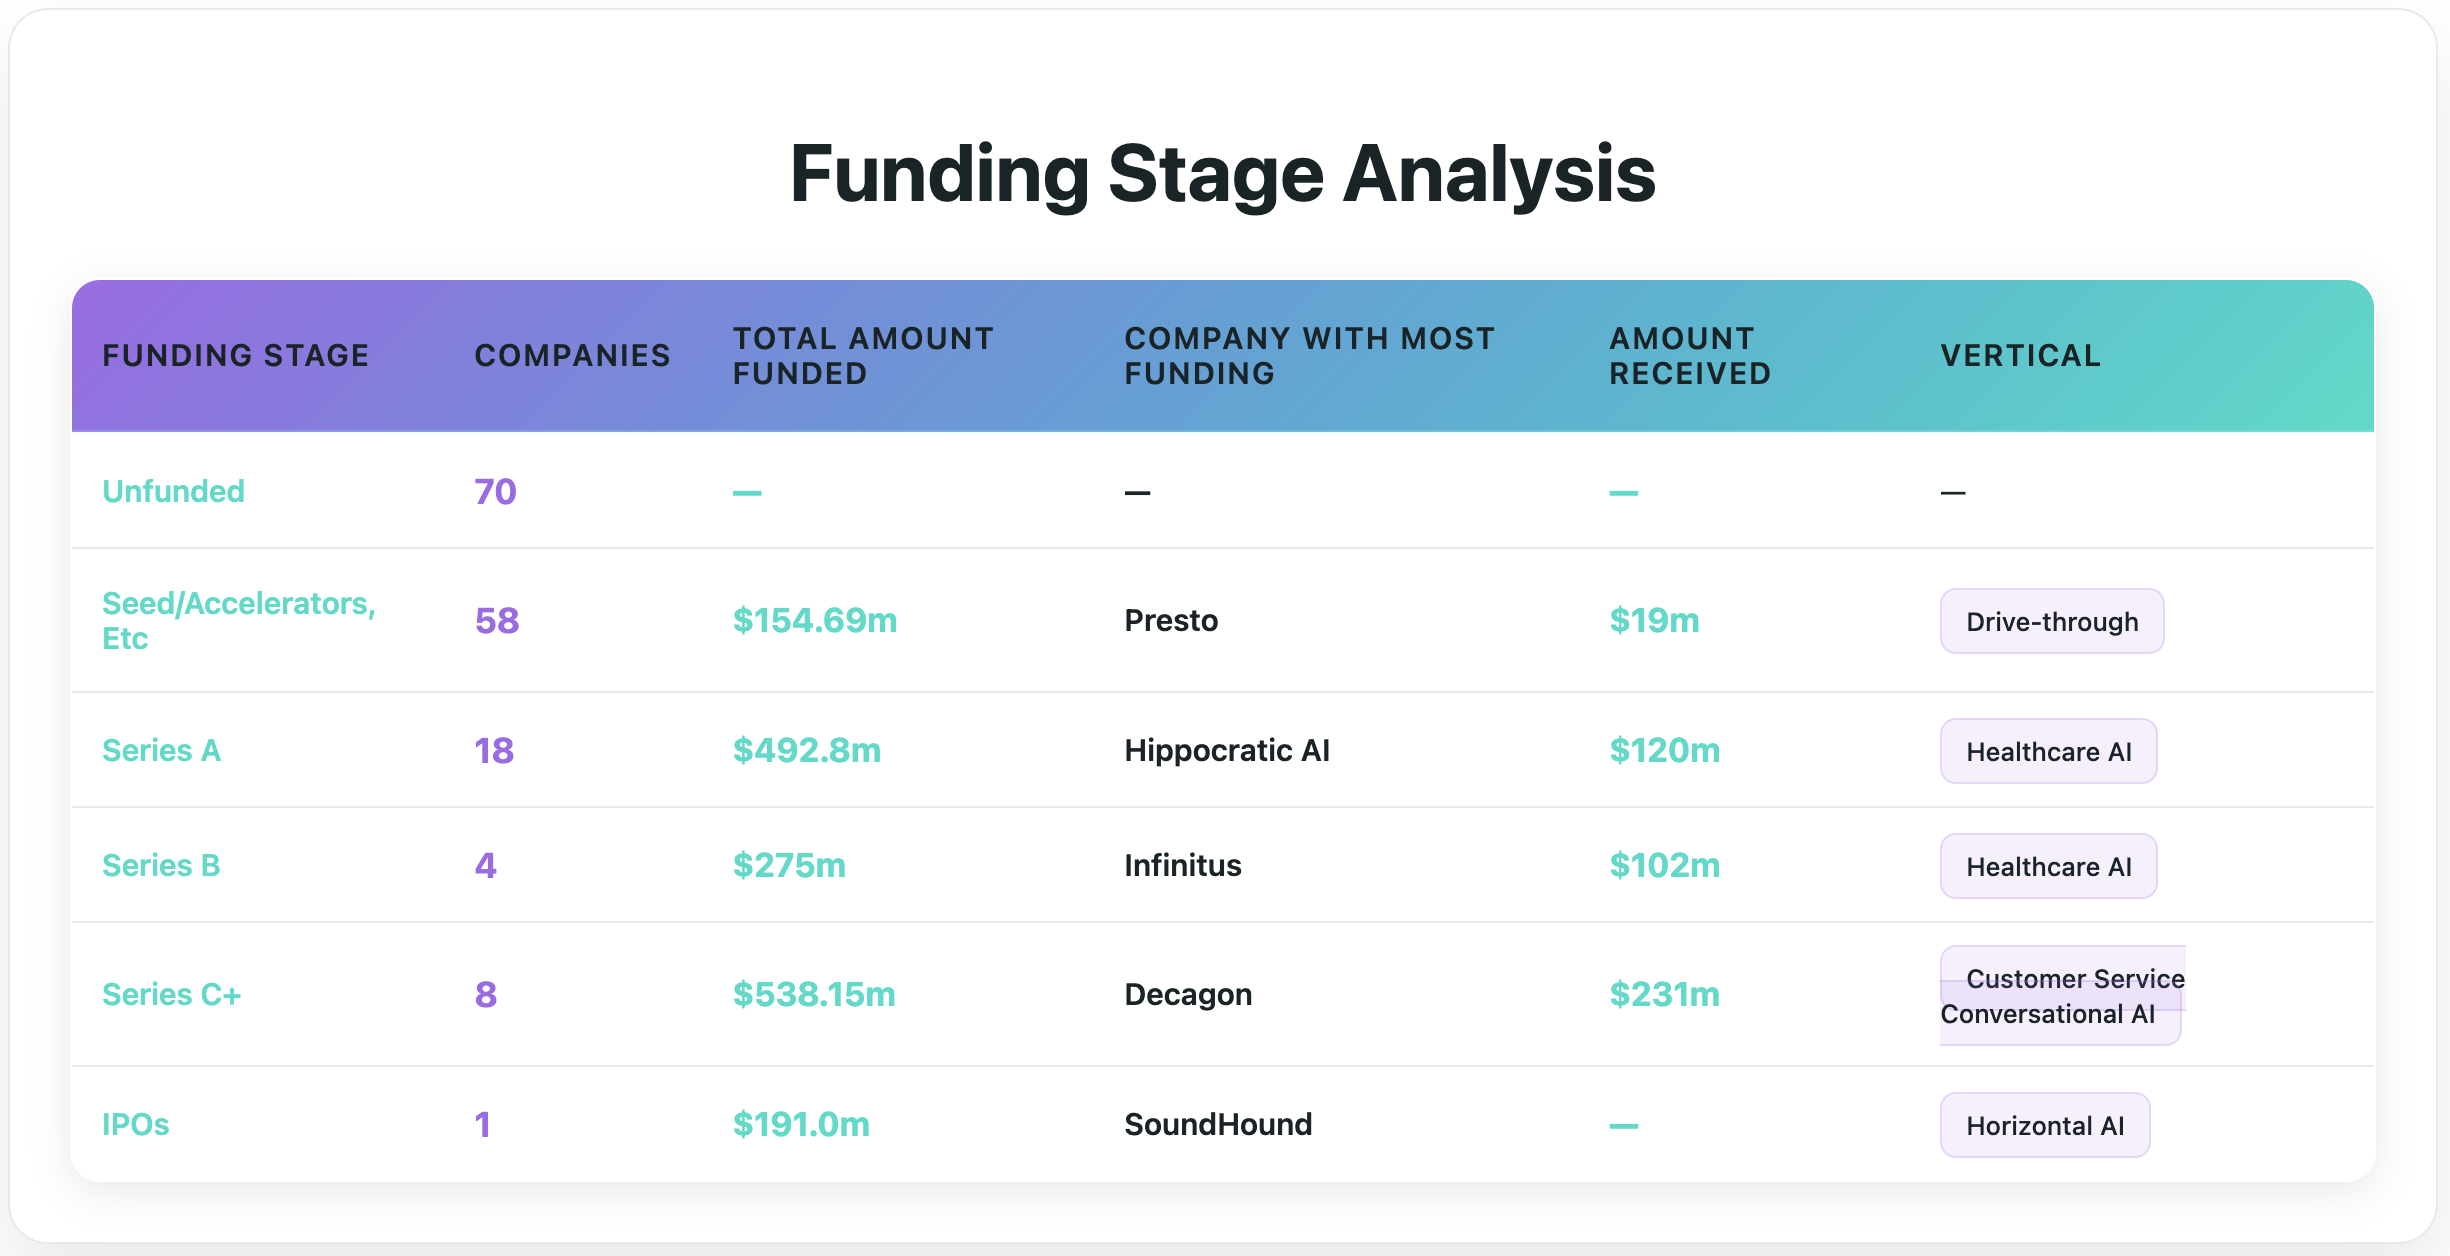Select the Series A stage label

click(x=161, y=750)
